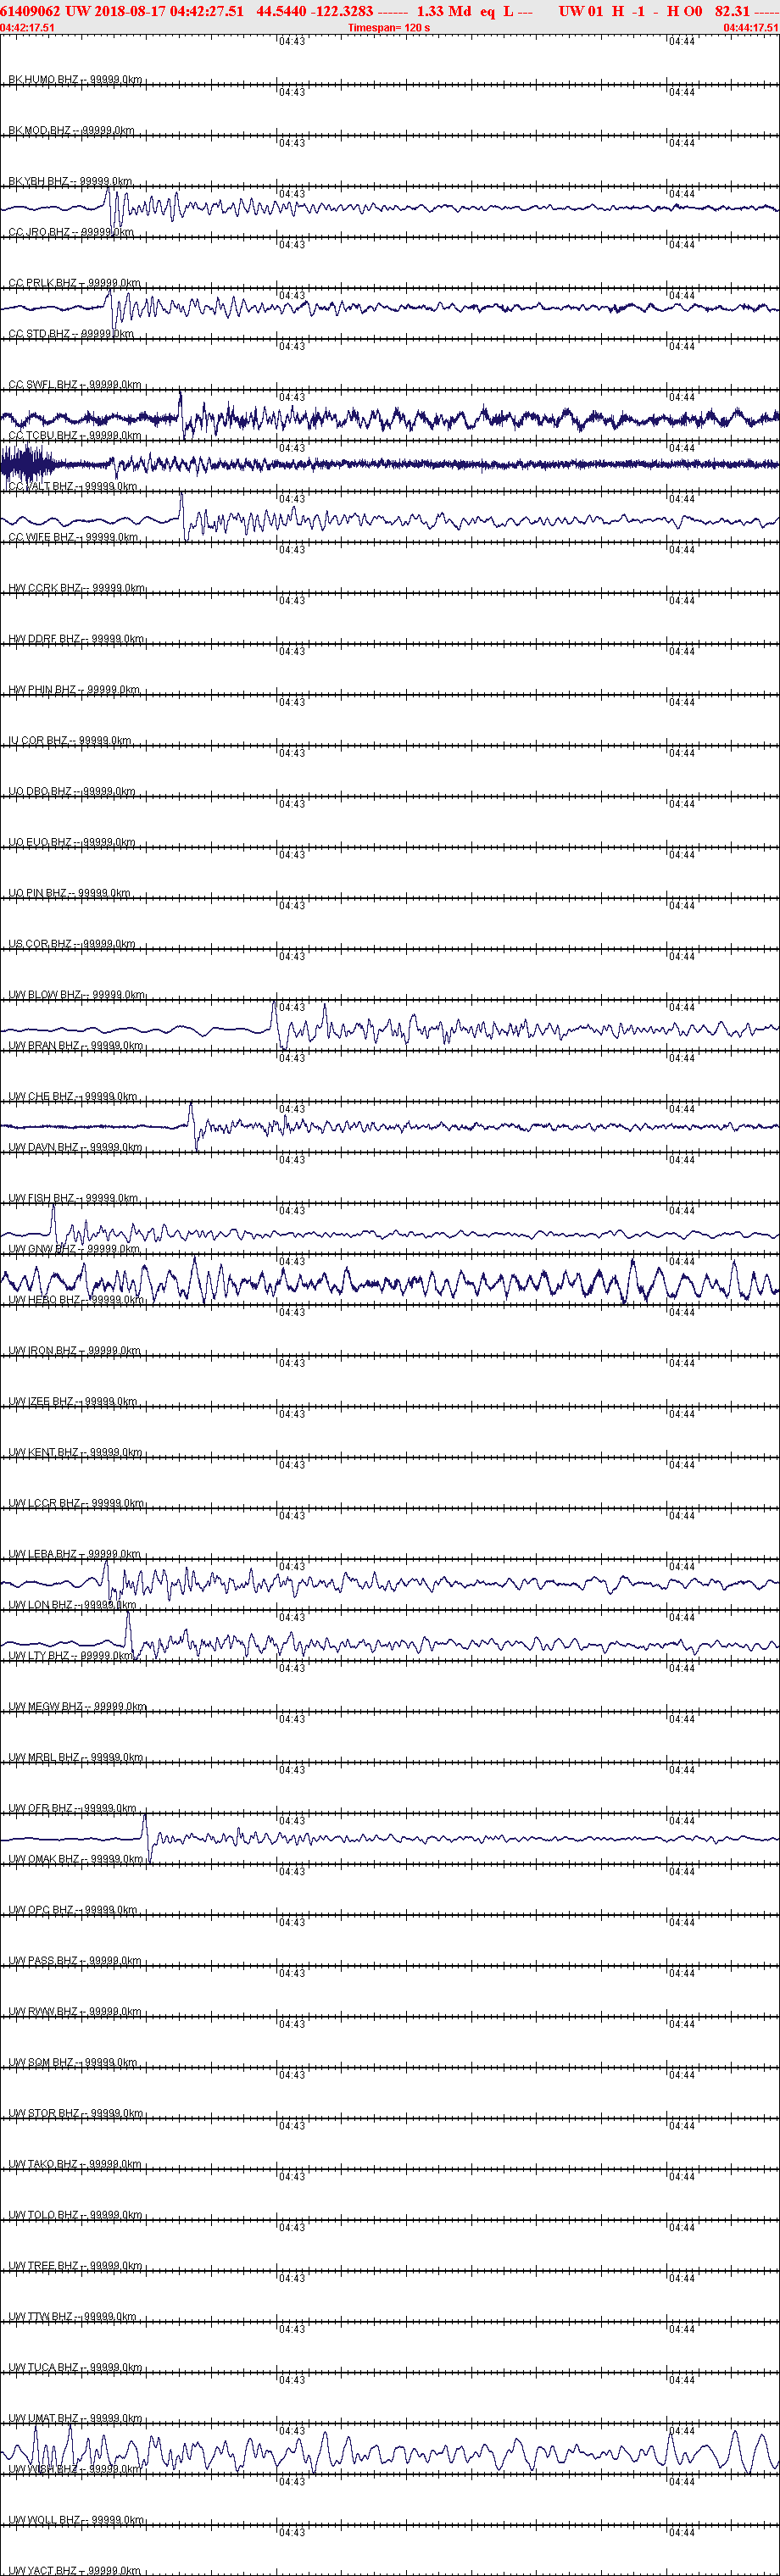
Task: Select the UW IZEE BHZ station label
Action: pyautogui.click(x=73, y=1402)
